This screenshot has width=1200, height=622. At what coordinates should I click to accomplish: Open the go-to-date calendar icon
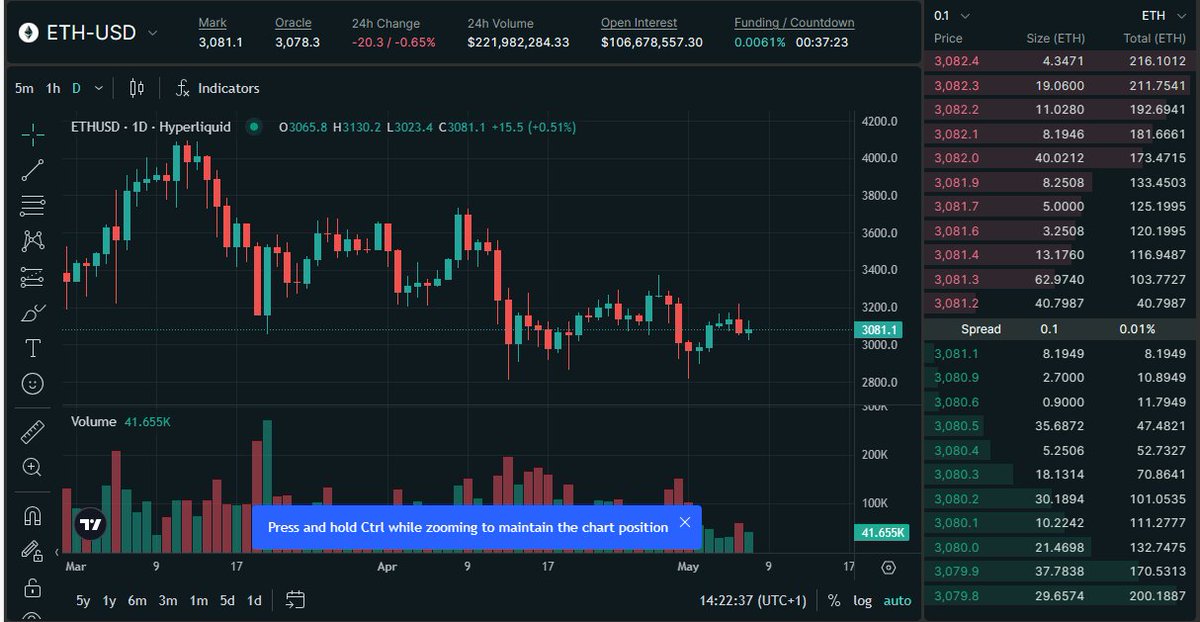(295, 600)
